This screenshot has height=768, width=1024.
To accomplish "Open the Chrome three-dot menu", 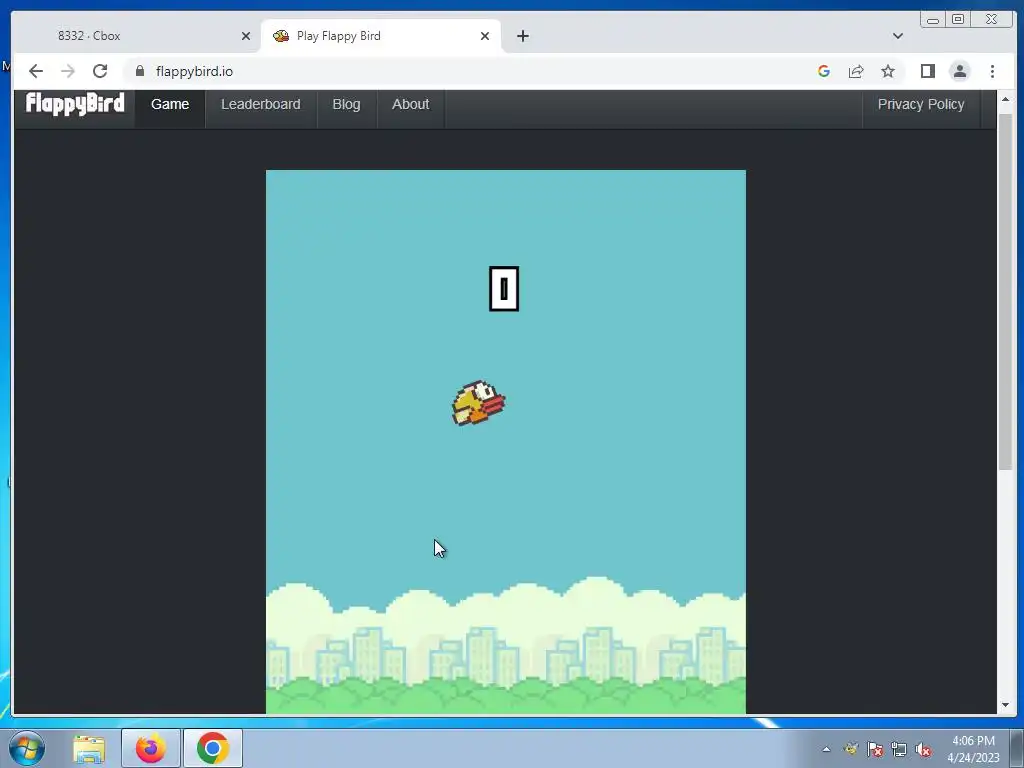I will pos(992,71).
